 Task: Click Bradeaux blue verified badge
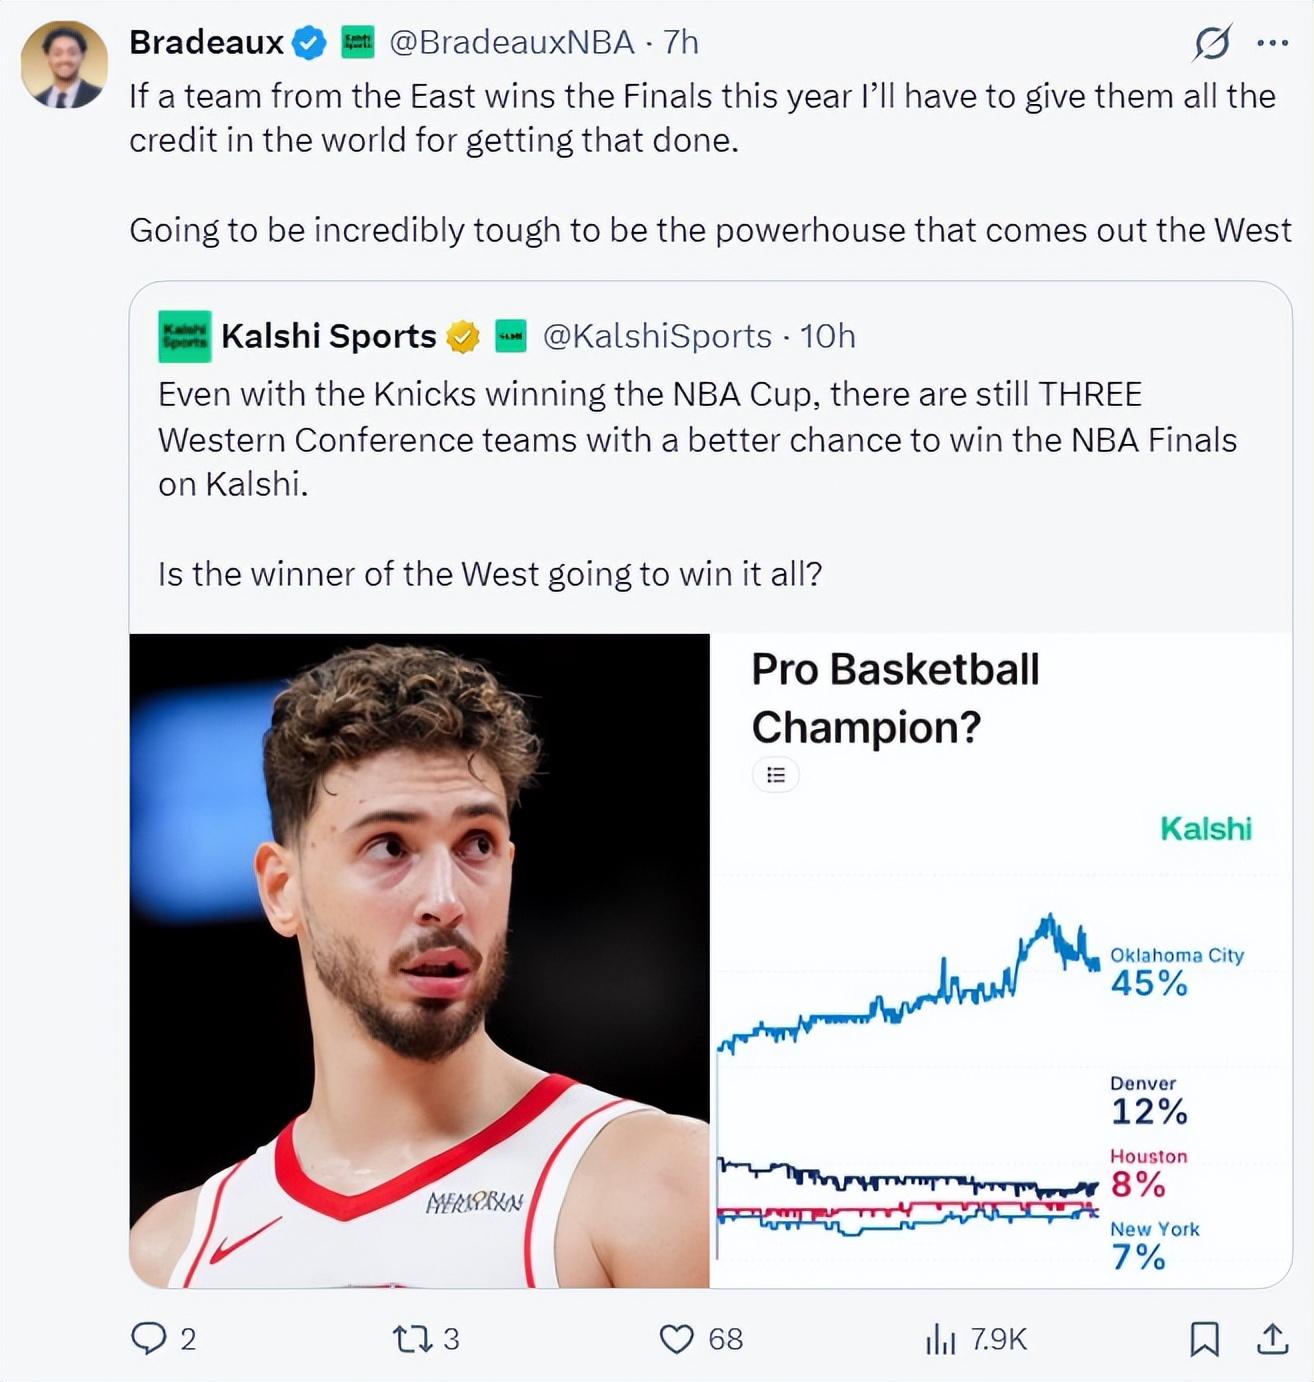(309, 43)
